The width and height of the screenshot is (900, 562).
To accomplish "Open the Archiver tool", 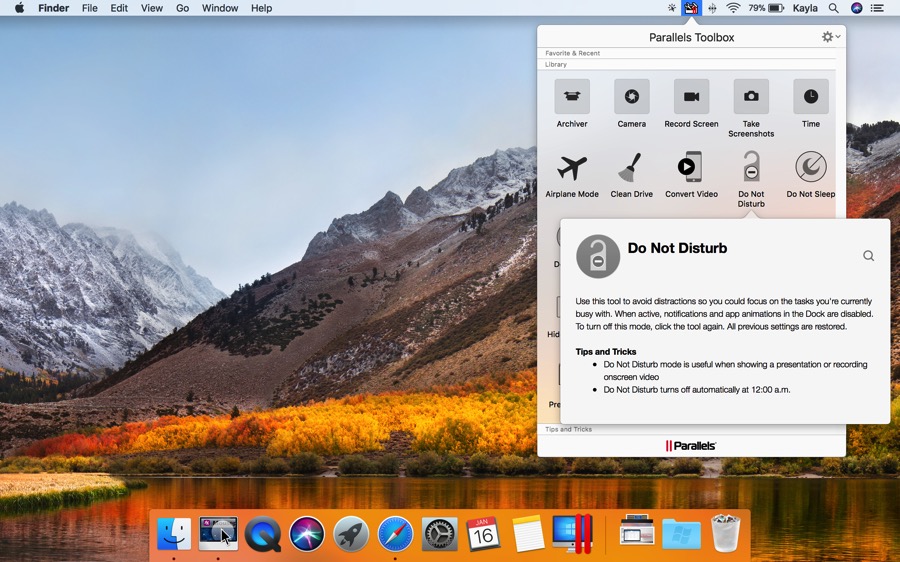I will pos(572,98).
